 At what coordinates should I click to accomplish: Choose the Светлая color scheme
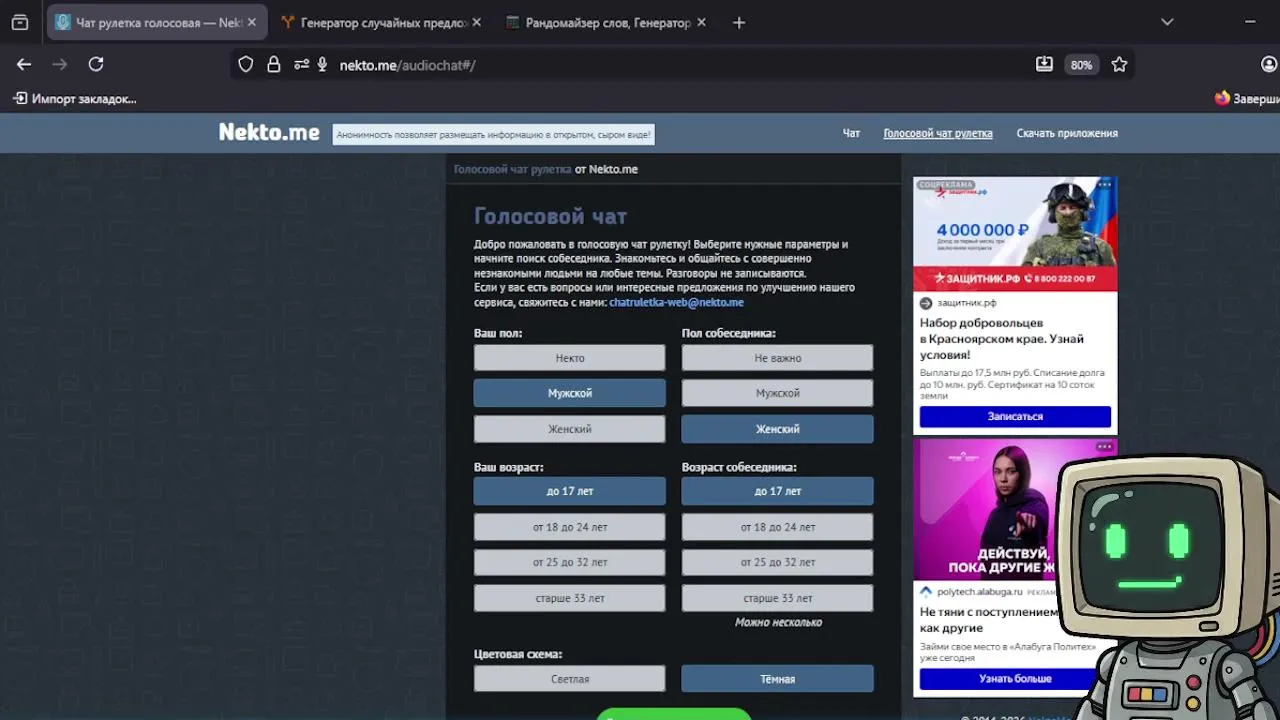click(x=569, y=679)
